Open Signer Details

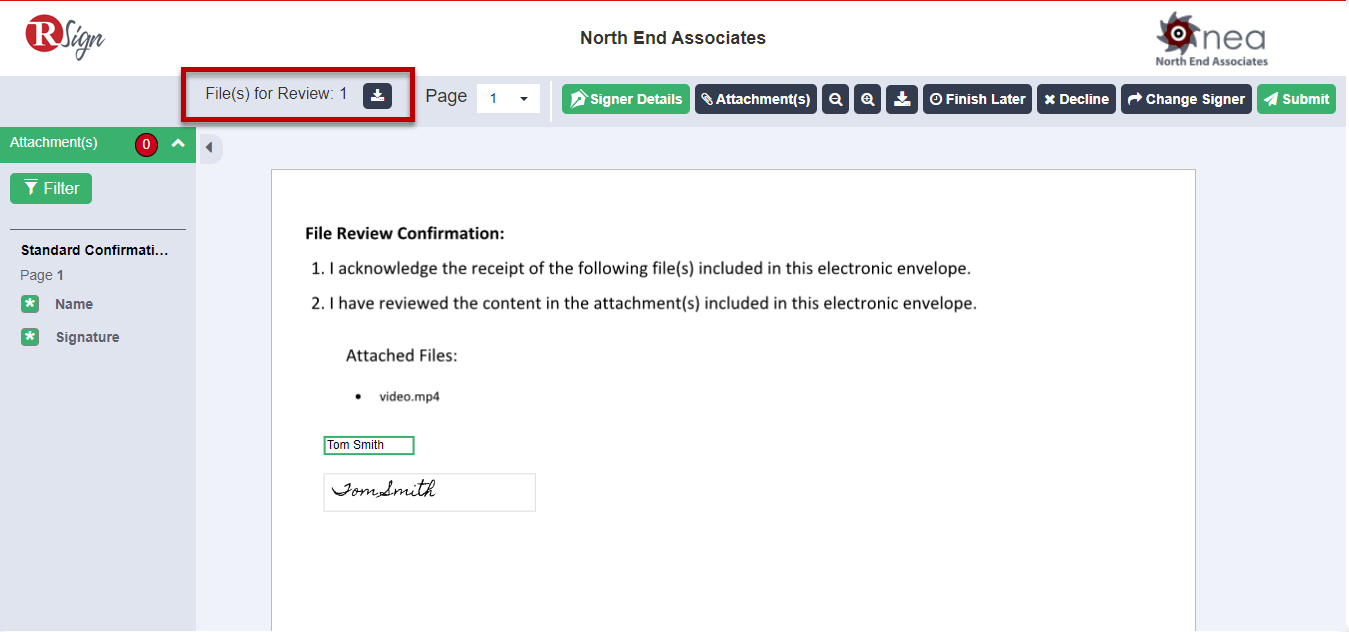click(x=626, y=99)
